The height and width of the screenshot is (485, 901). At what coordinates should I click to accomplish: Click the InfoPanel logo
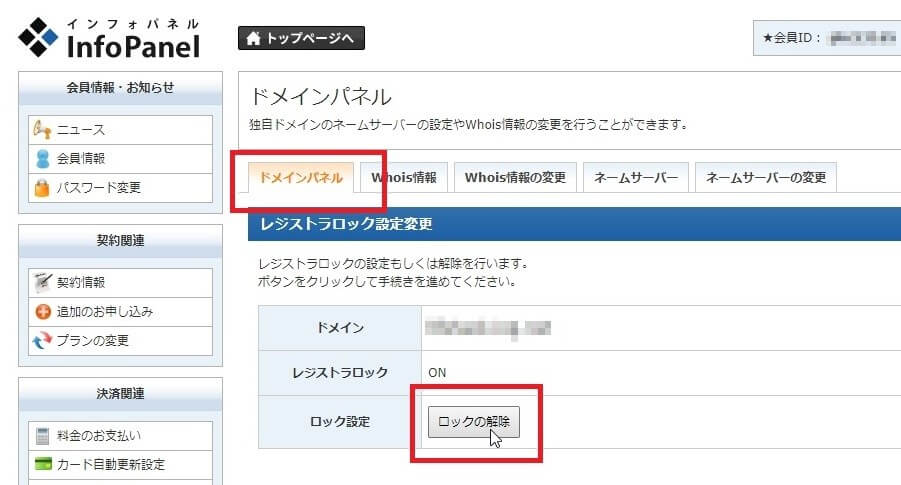(108, 37)
